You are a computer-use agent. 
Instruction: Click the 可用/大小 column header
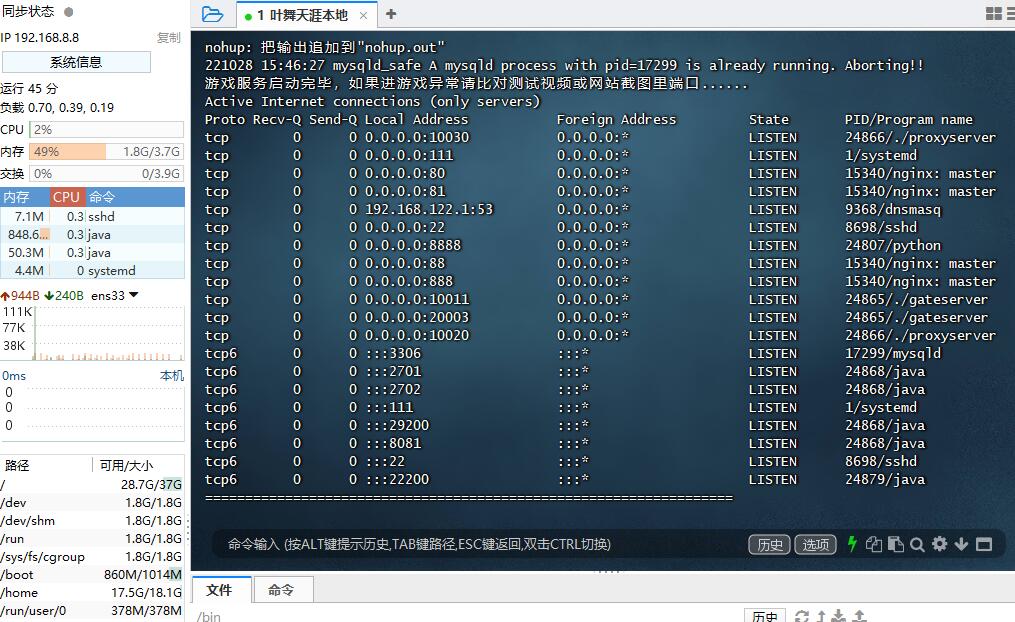coord(139,465)
